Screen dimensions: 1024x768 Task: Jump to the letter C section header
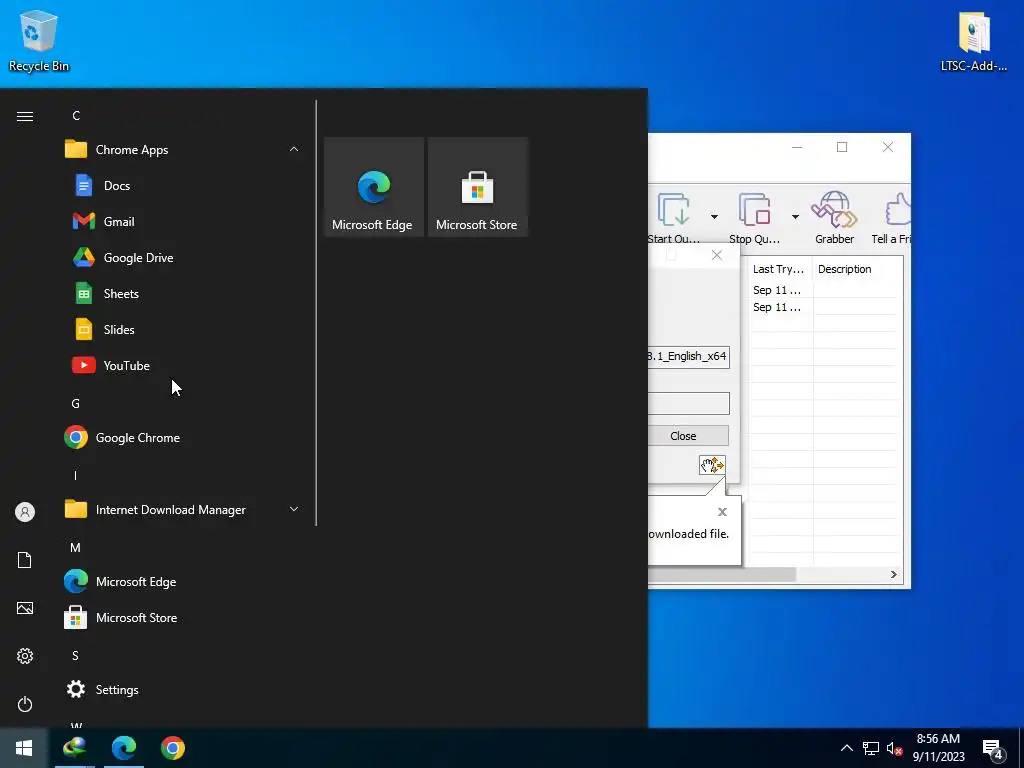pyautogui.click(x=76, y=116)
